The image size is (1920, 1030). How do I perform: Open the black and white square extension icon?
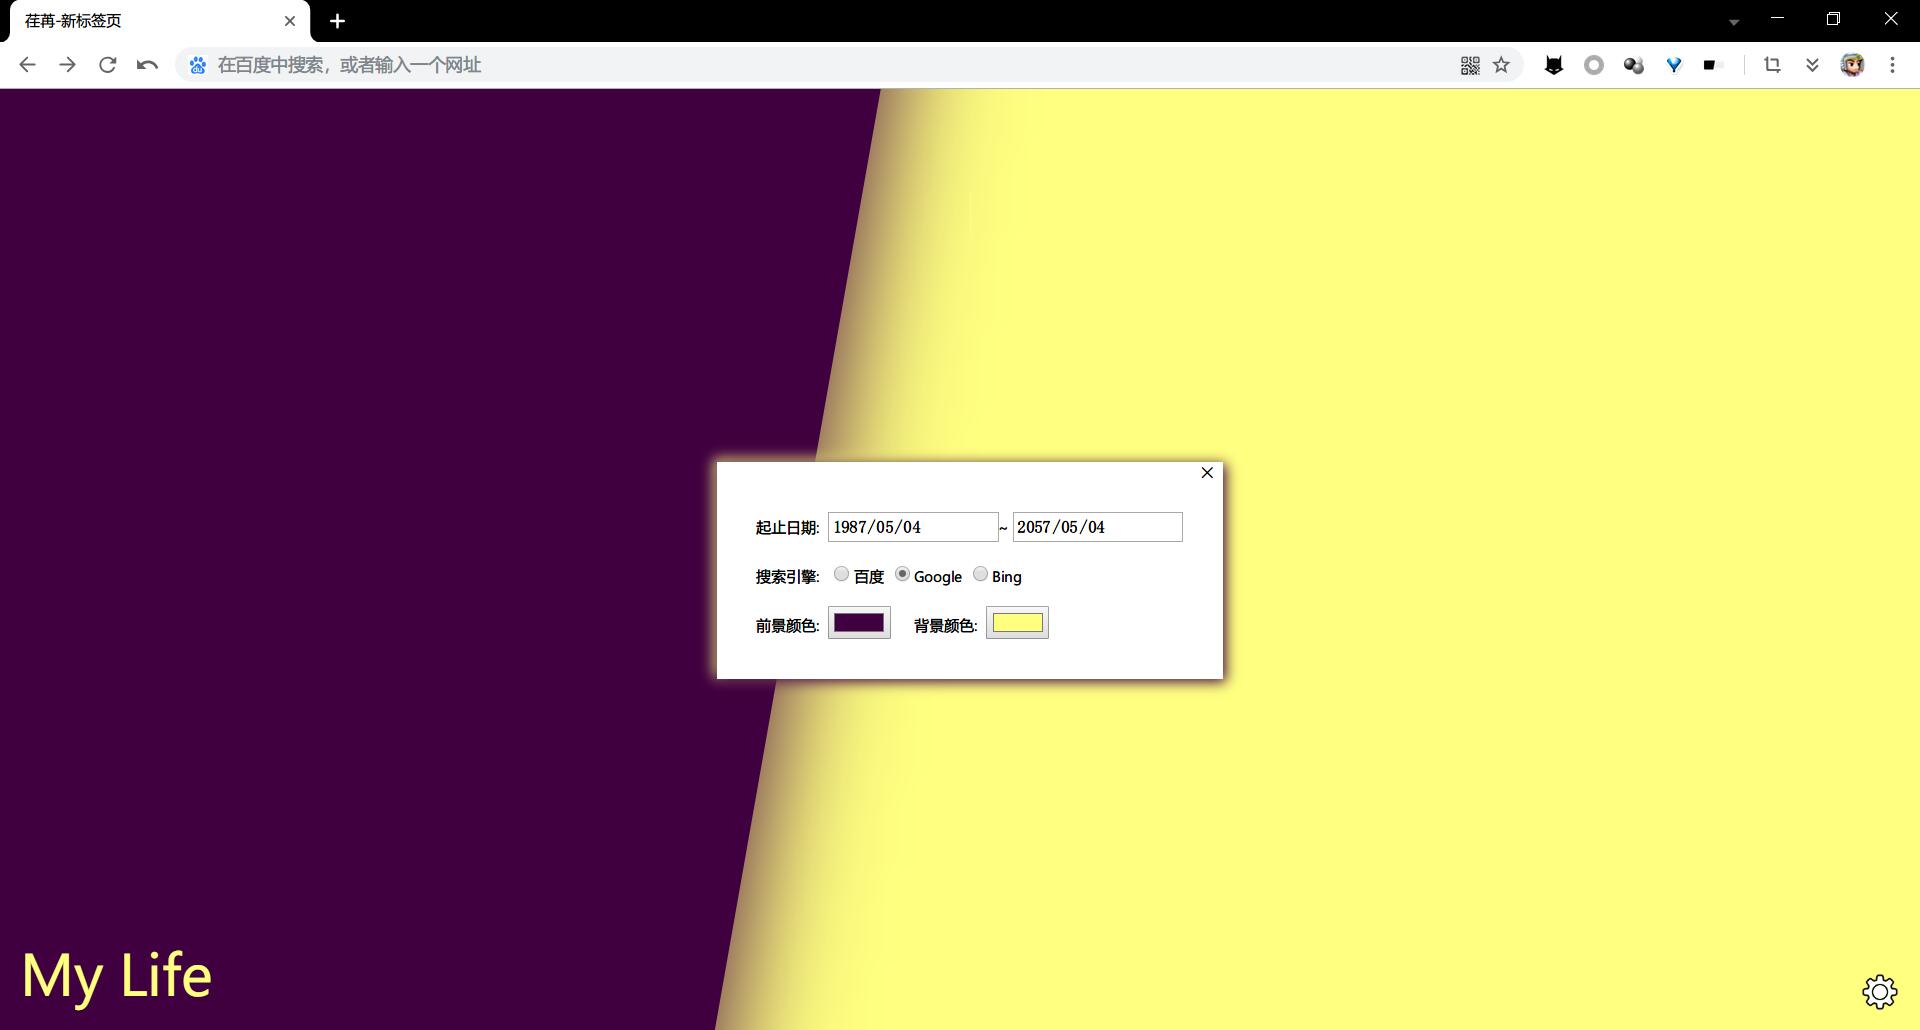pyautogui.click(x=1713, y=65)
